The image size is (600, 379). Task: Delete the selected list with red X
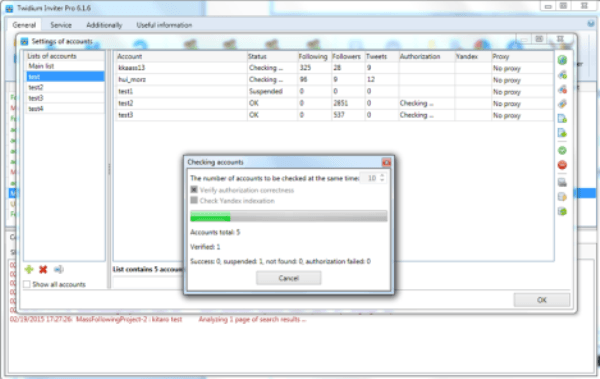click(43, 270)
